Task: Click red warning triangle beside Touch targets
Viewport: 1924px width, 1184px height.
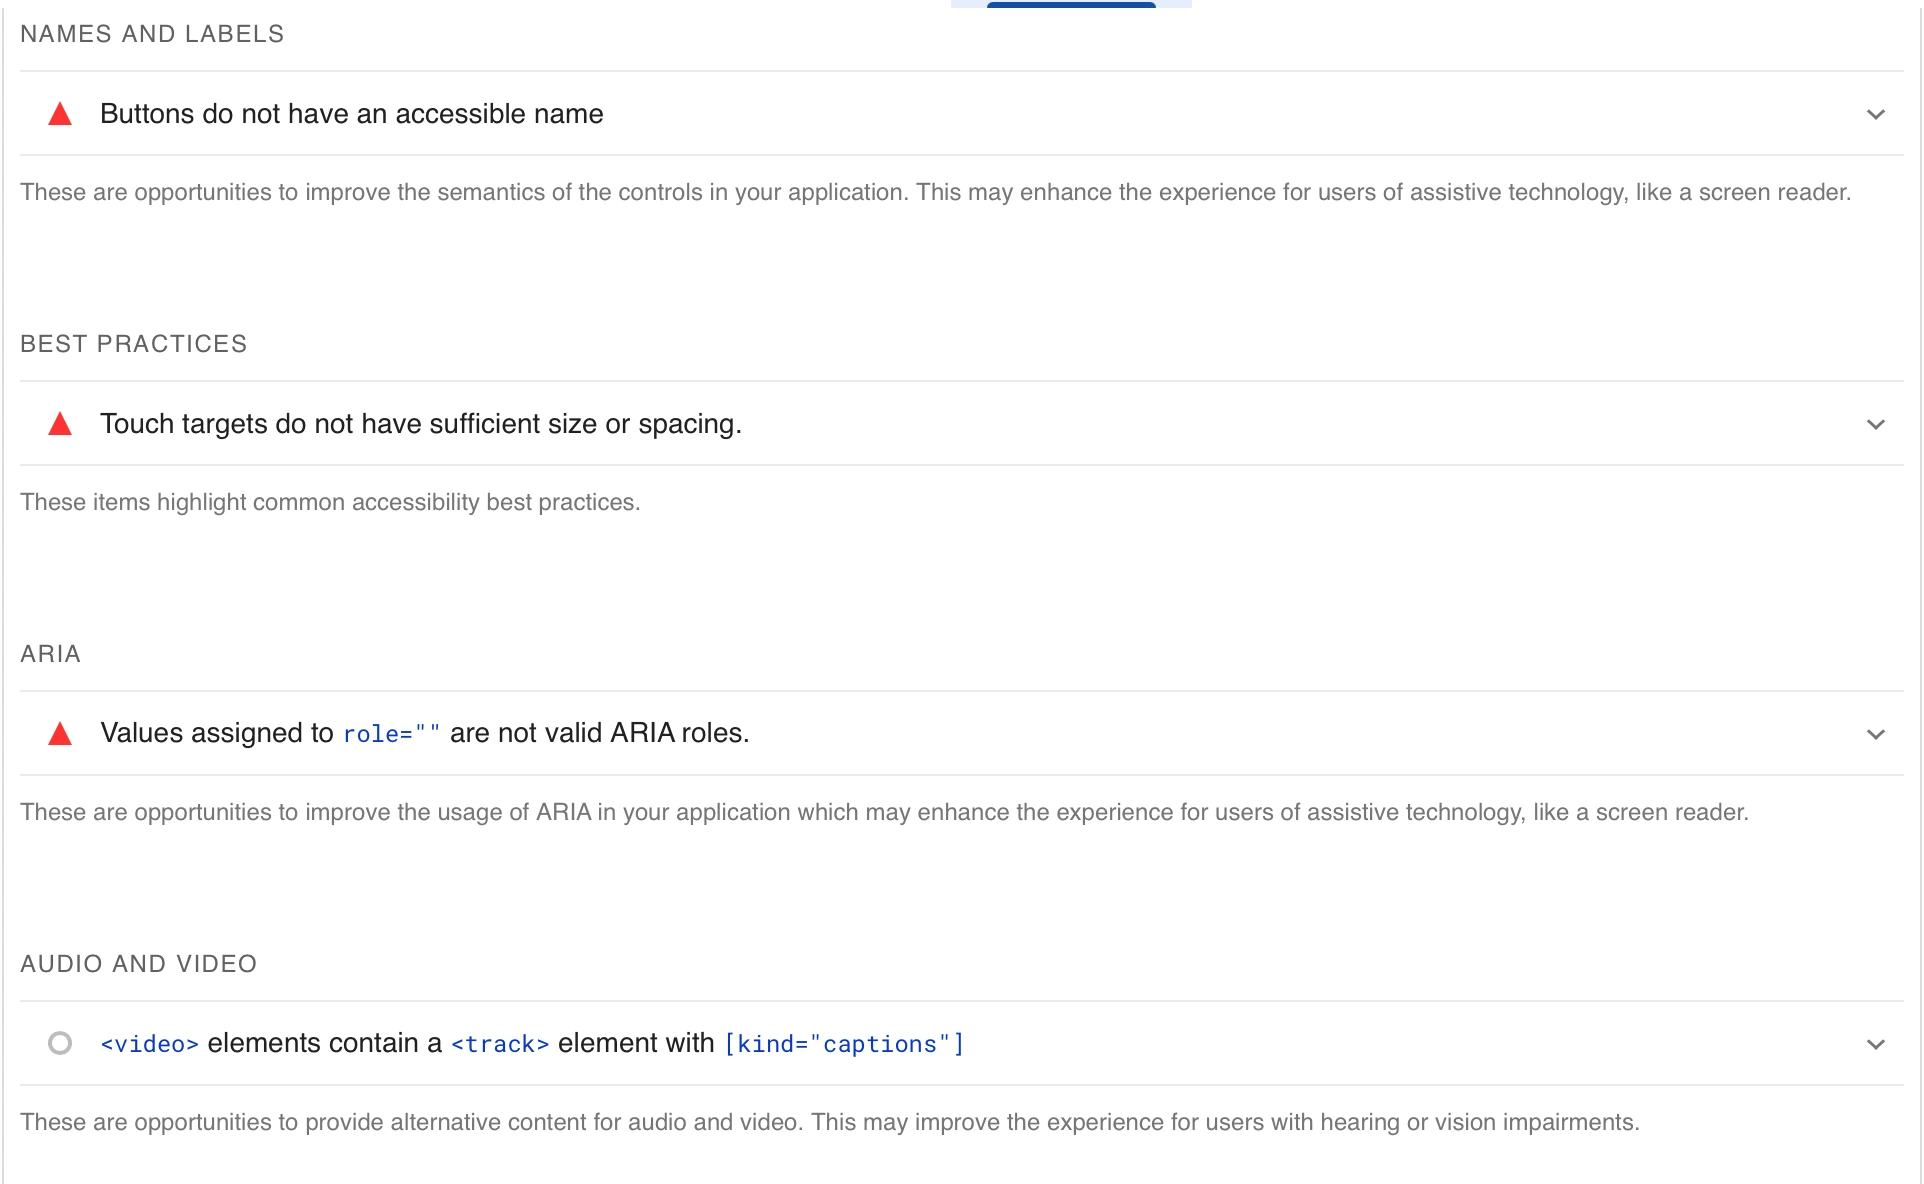Action: click(x=60, y=424)
